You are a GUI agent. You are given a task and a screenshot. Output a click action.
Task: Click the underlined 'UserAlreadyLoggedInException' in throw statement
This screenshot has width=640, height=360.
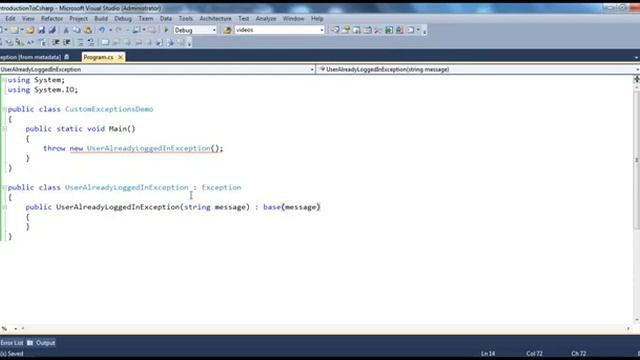[149, 148]
